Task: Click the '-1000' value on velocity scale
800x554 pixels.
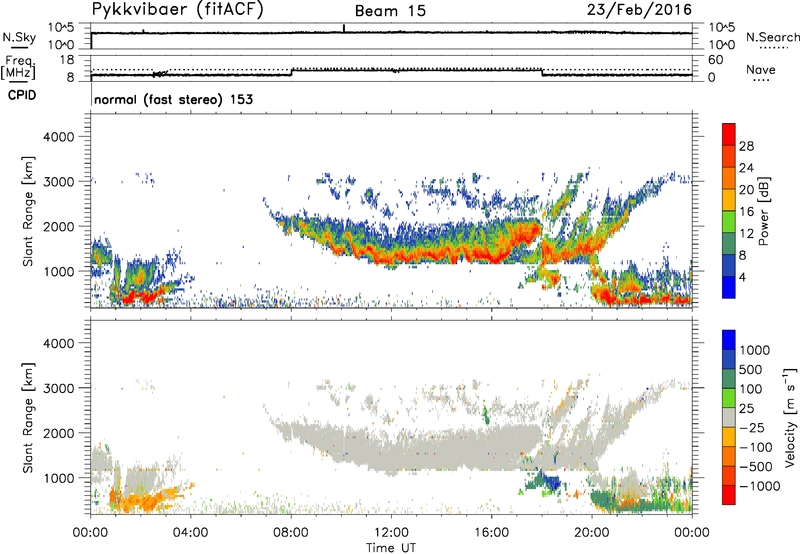Action: pos(760,486)
